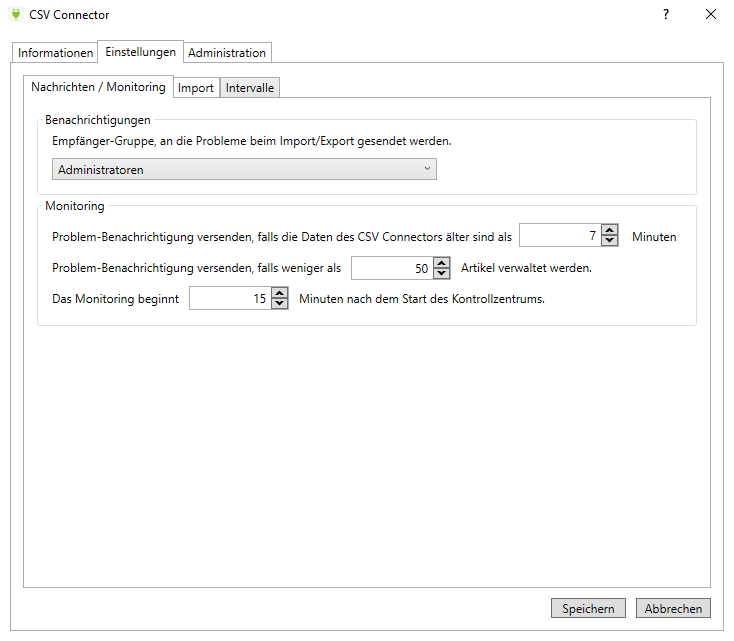Click the help question mark button

click(666, 15)
